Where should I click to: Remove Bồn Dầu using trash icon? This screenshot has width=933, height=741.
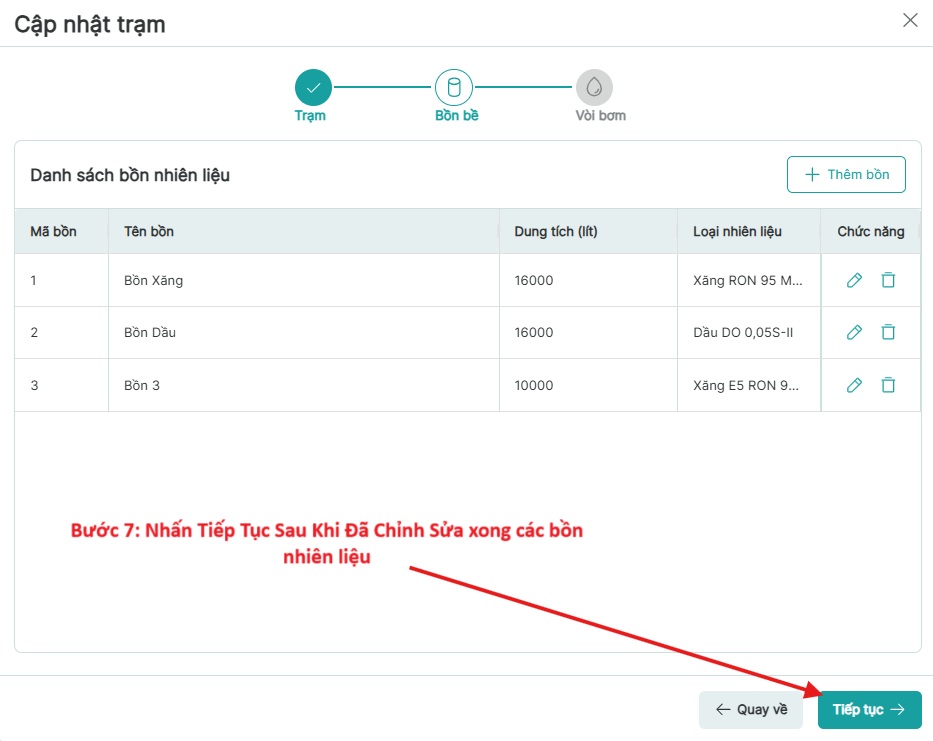pyautogui.click(x=888, y=332)
